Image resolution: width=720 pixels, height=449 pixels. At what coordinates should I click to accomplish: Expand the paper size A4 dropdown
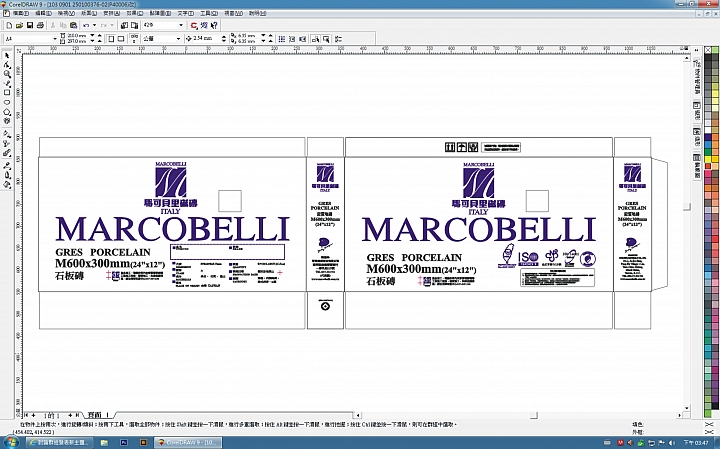[55, 39]
